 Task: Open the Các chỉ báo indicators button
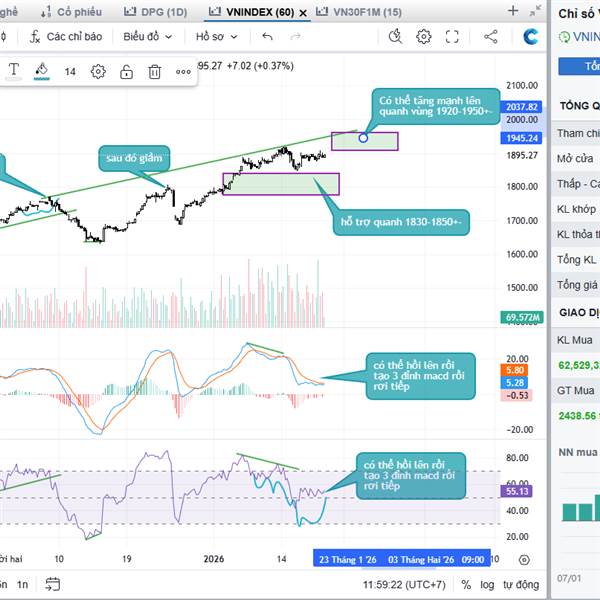point(65,36)
